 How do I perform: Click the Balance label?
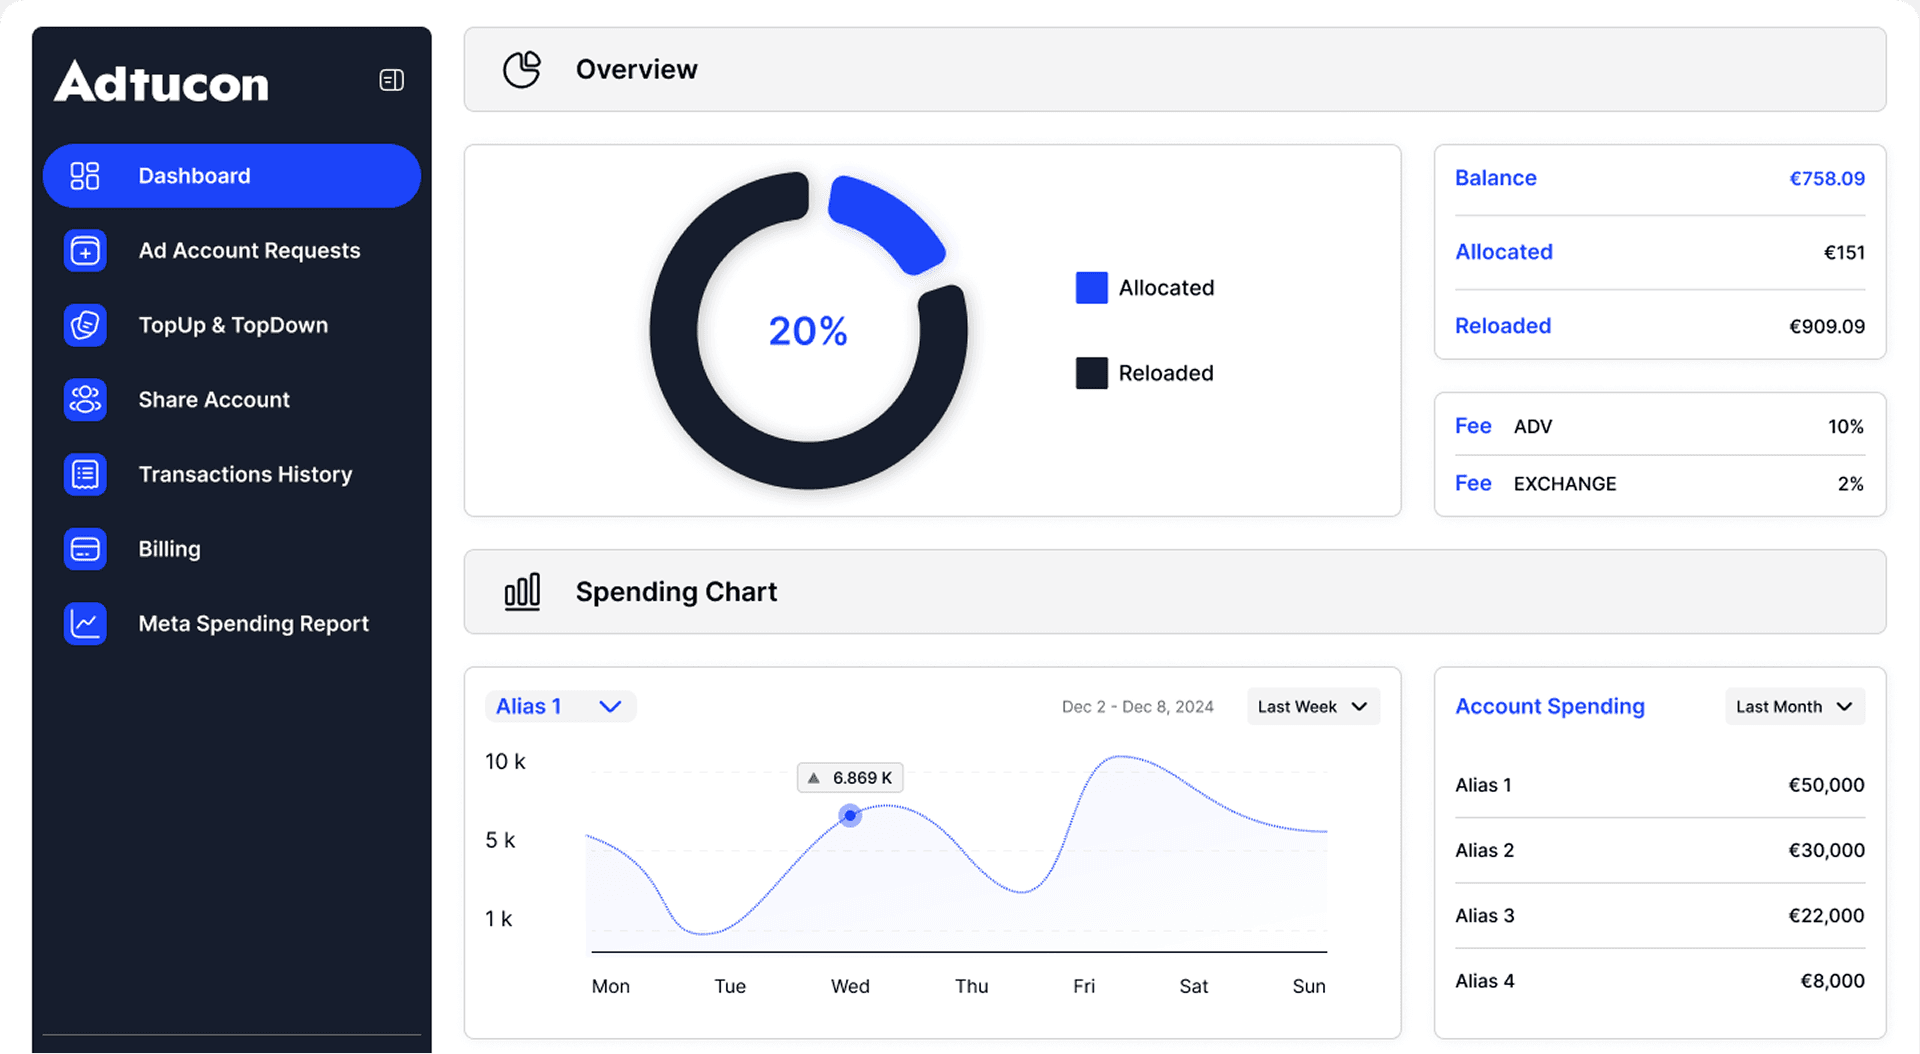coord(1495,178)
